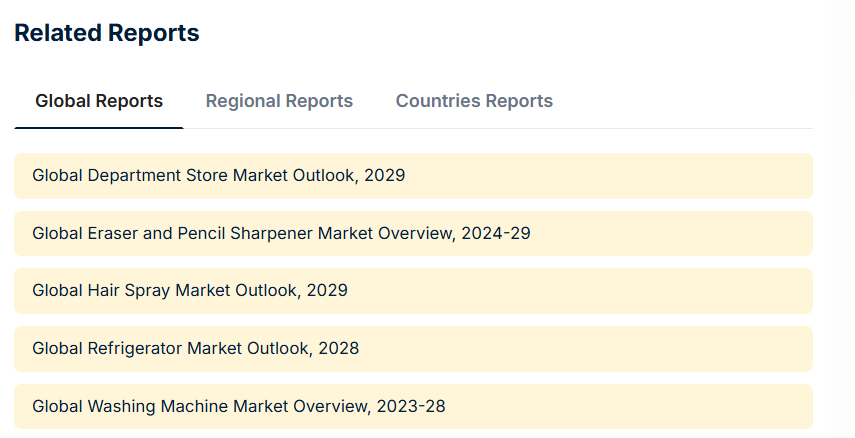Viewport: 855px width, 438px height.
Task: Return to global-level related reports list
Action: [x=99, y=101]
